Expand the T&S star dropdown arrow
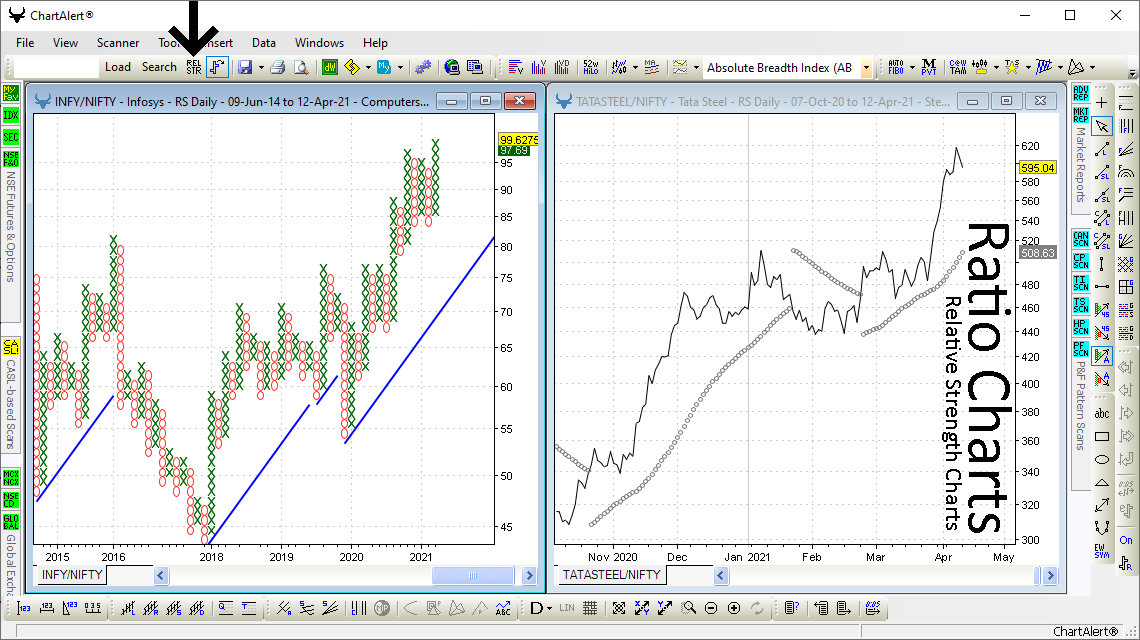 1028,68
